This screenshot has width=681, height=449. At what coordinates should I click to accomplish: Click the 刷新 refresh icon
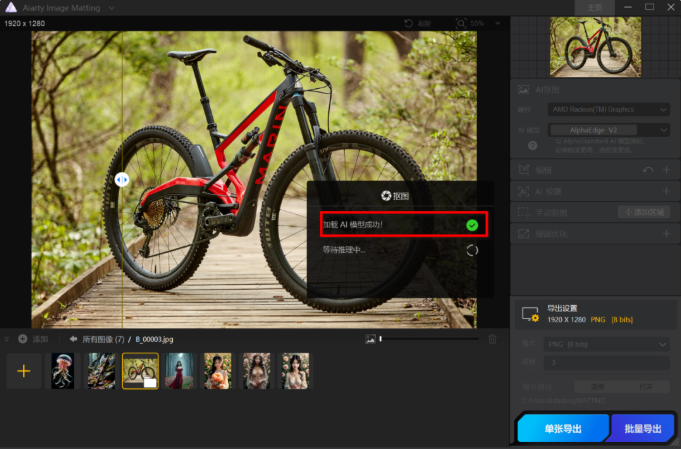(408, 23)
